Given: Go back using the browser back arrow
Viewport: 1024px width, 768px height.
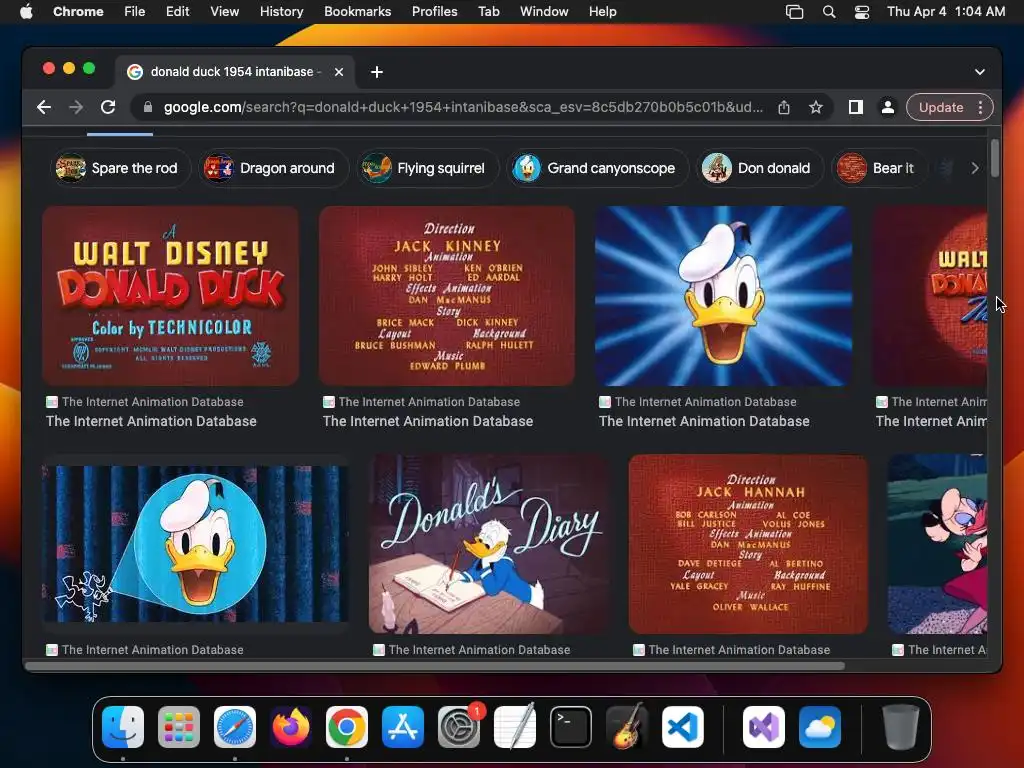Looking at the screenshot, I should tap(44, 107).
